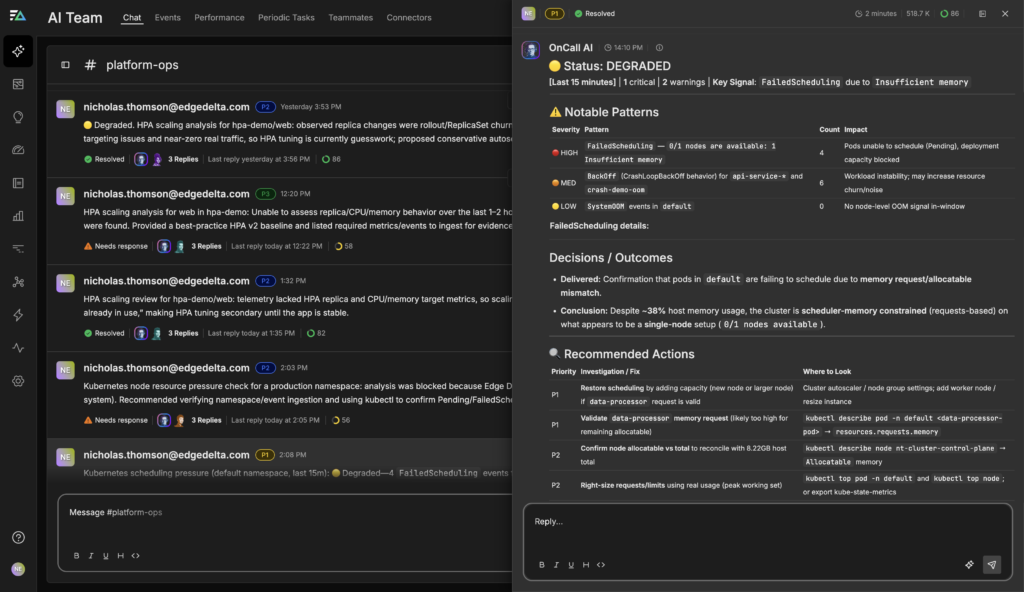Open the bar chart icon in sidebar
This screenshot has width=1024, height=592.
click(x=18, y=215)
